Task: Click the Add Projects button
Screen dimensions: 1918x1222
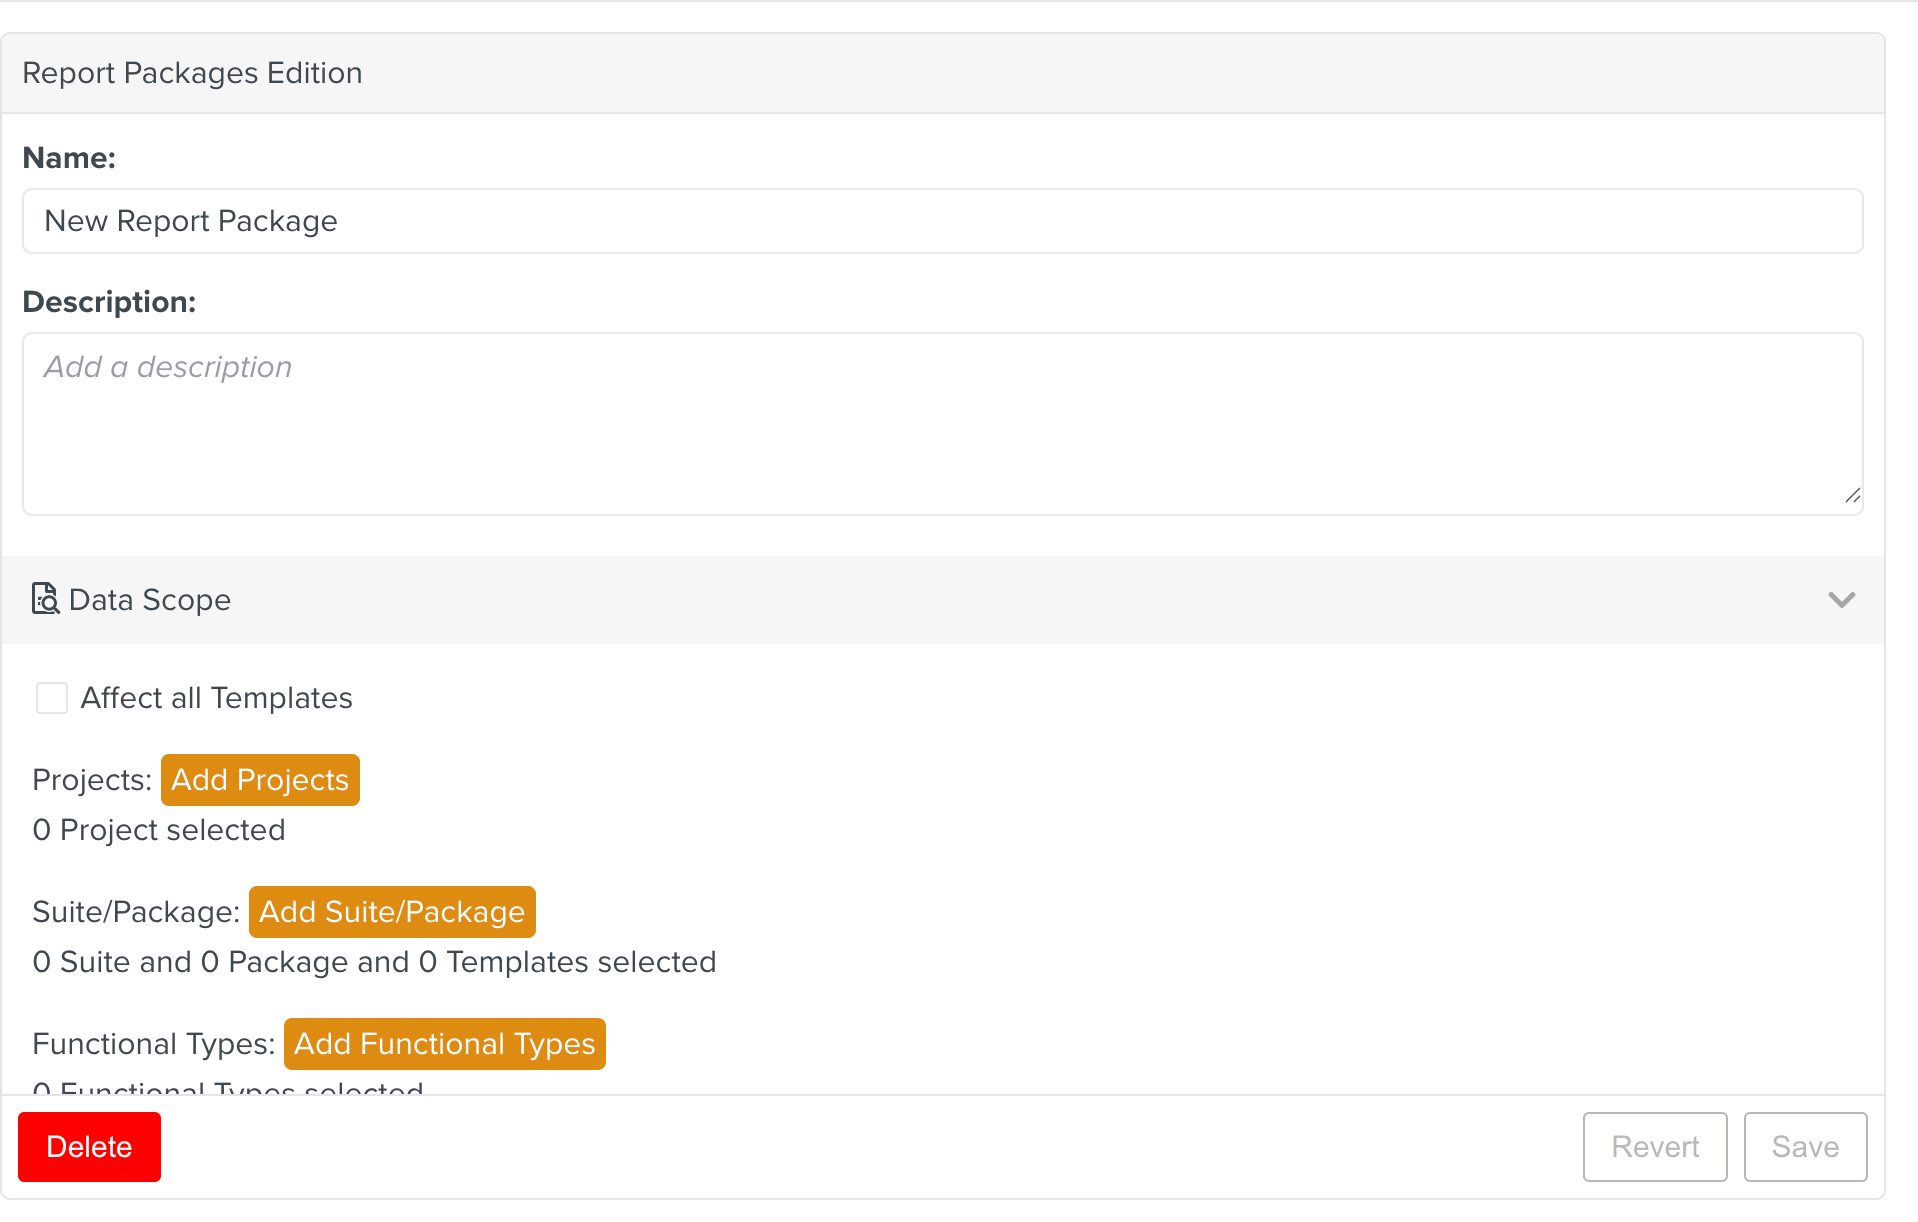Action: [260, 780]
